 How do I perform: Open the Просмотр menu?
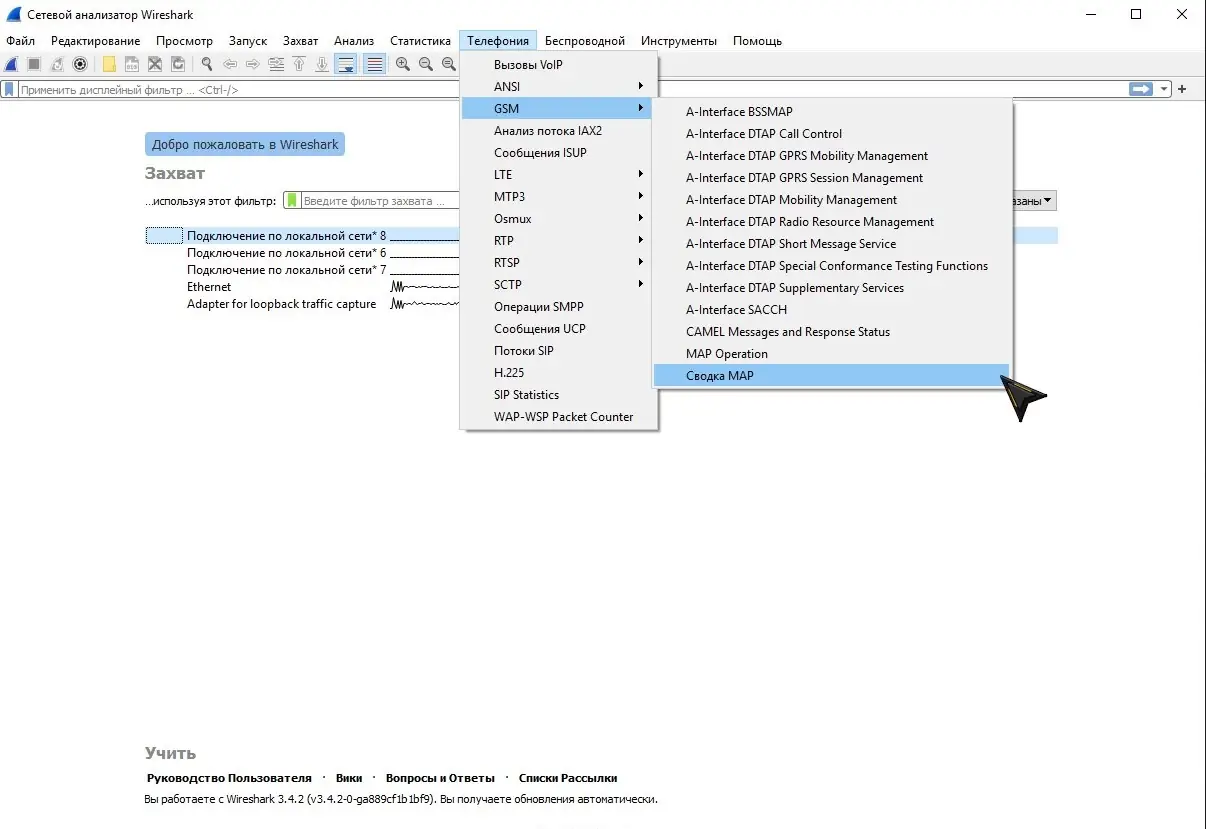click(184, 41)
